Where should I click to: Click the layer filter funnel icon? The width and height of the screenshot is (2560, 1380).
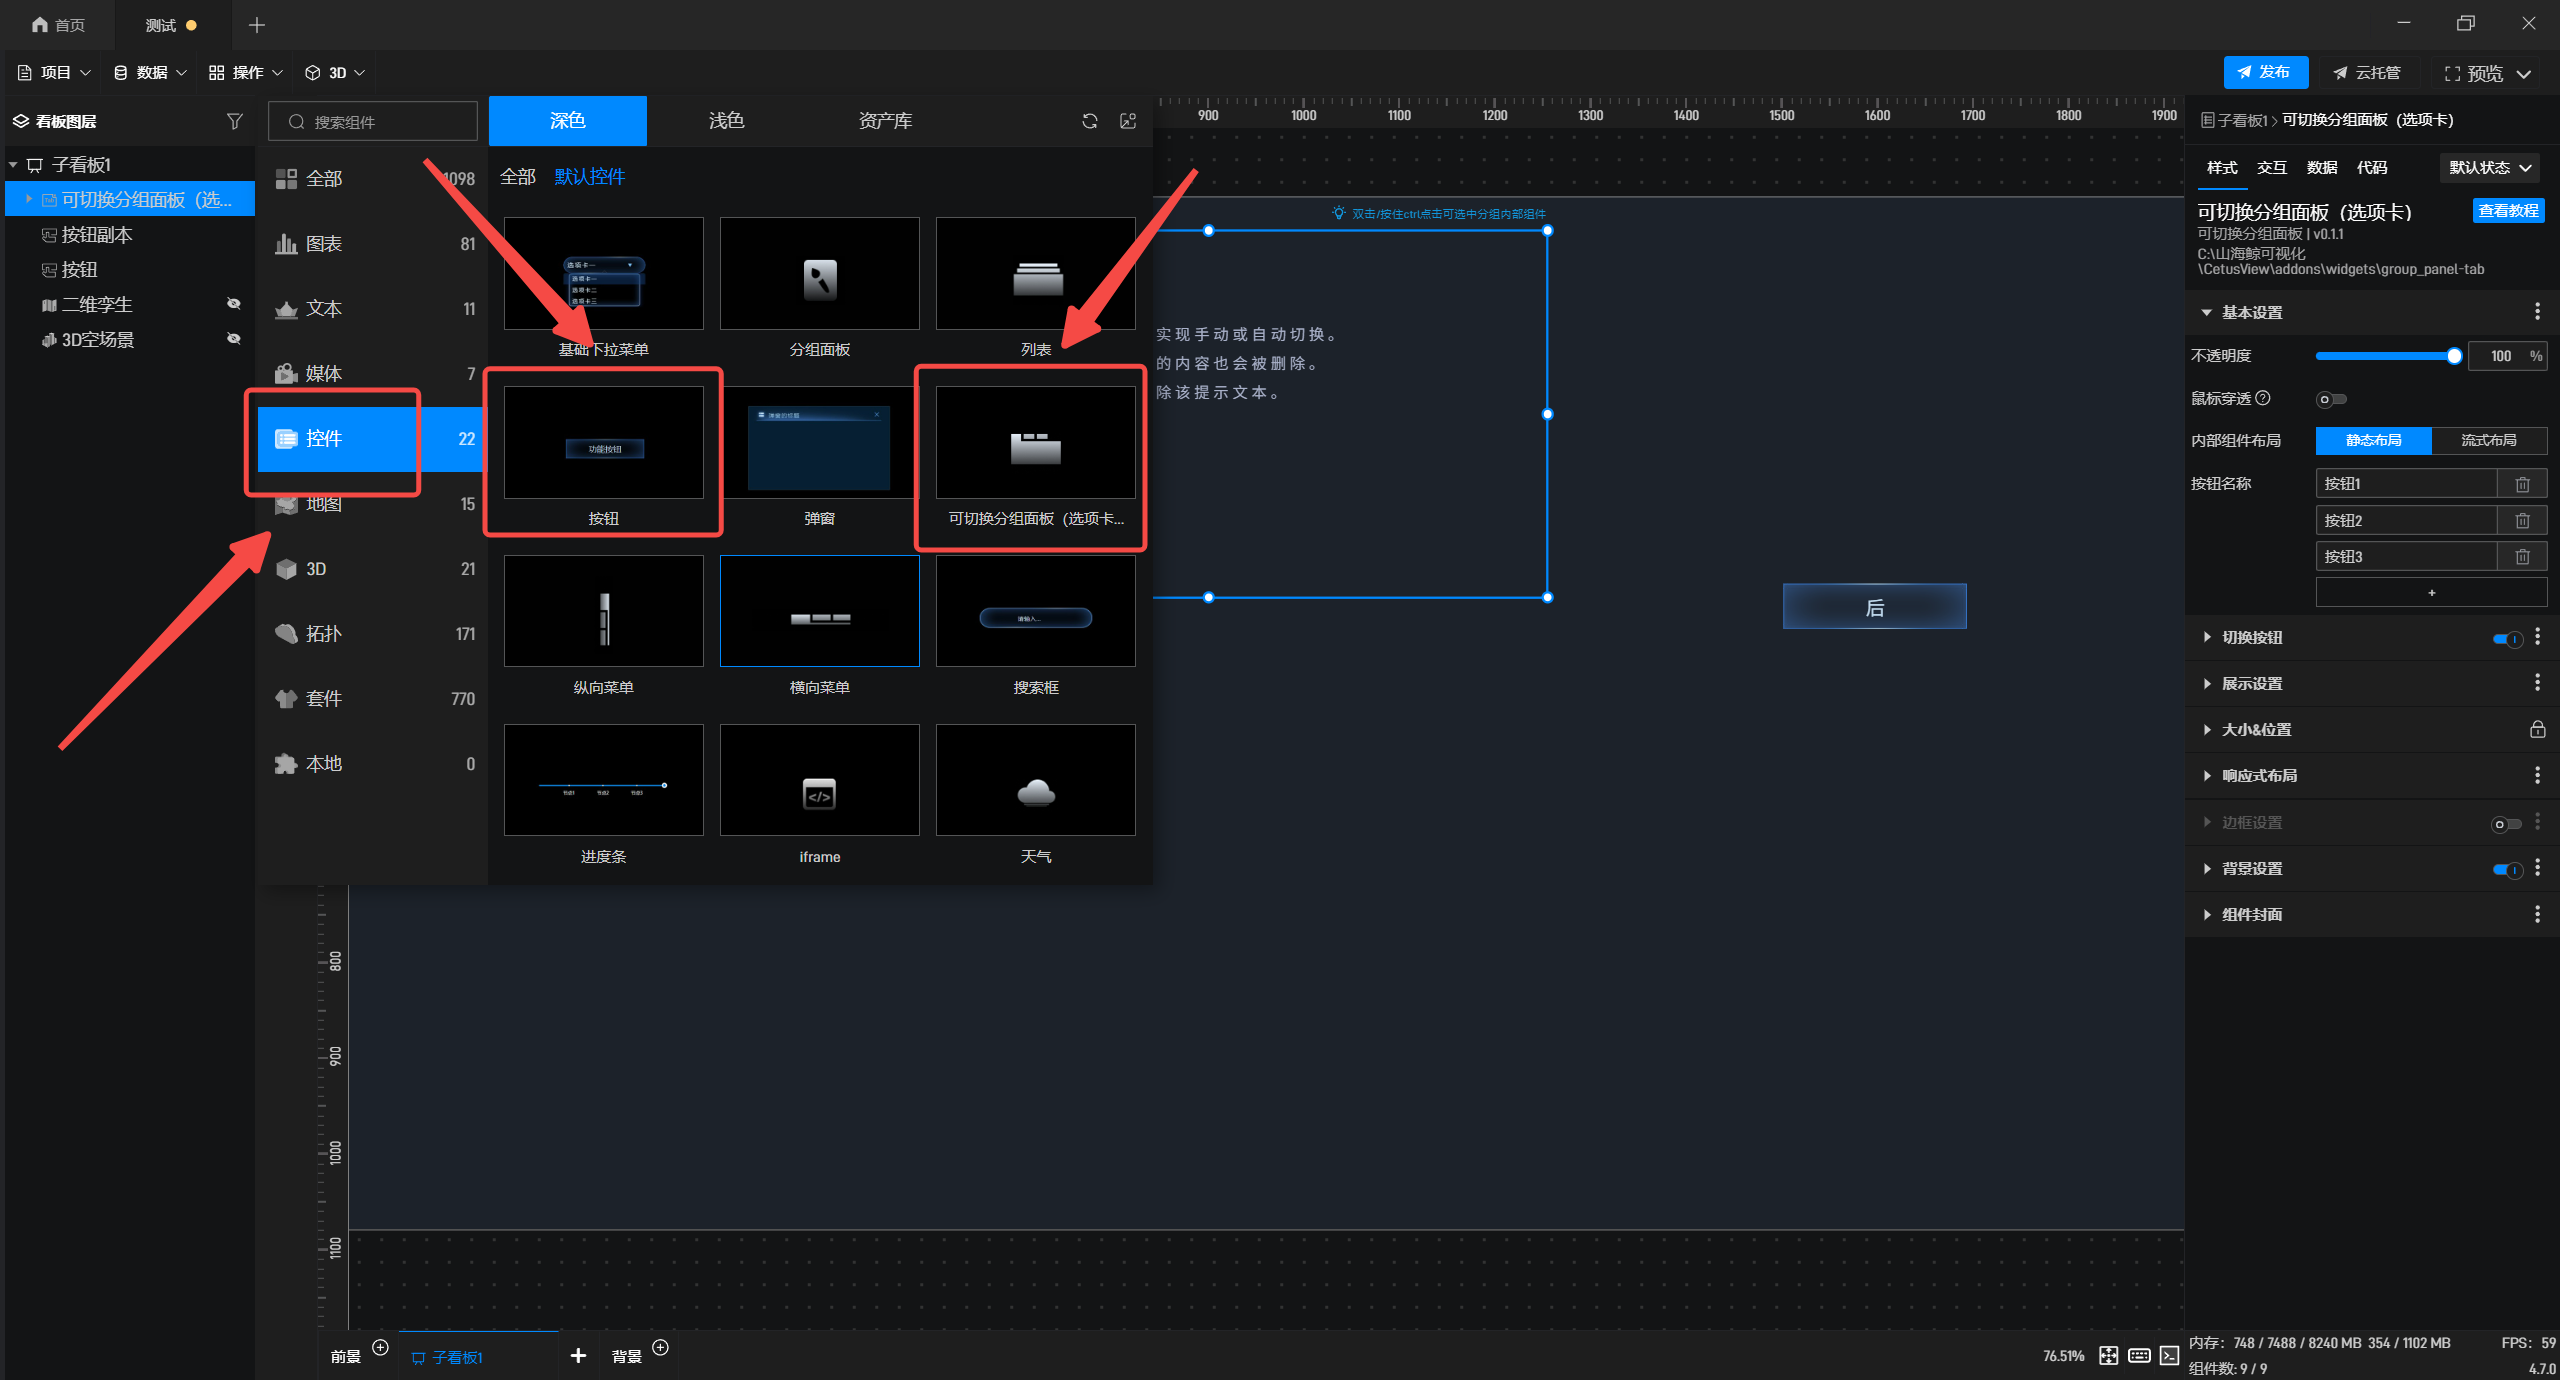pyautogui.click(x=234, y=121)
